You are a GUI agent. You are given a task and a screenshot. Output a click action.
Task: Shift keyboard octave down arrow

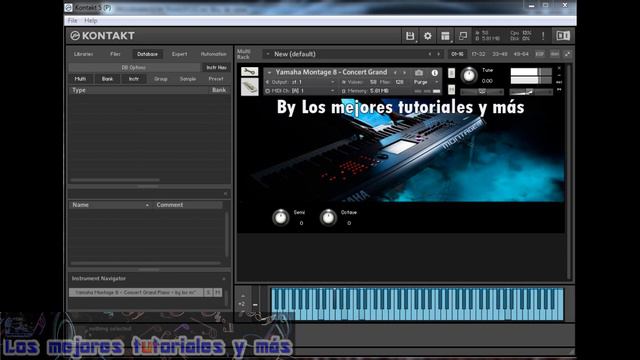coord(243,313)
